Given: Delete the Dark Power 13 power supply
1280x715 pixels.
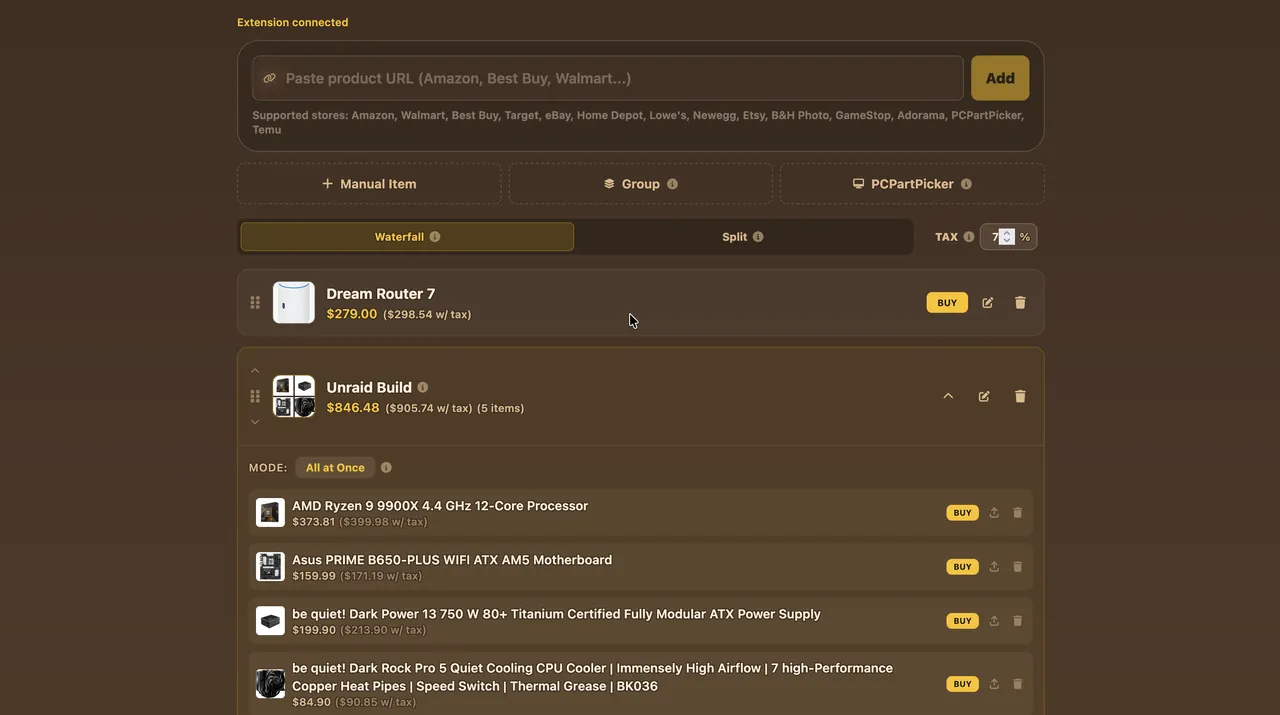Looking at the screenshot, I should (1018, 621).
